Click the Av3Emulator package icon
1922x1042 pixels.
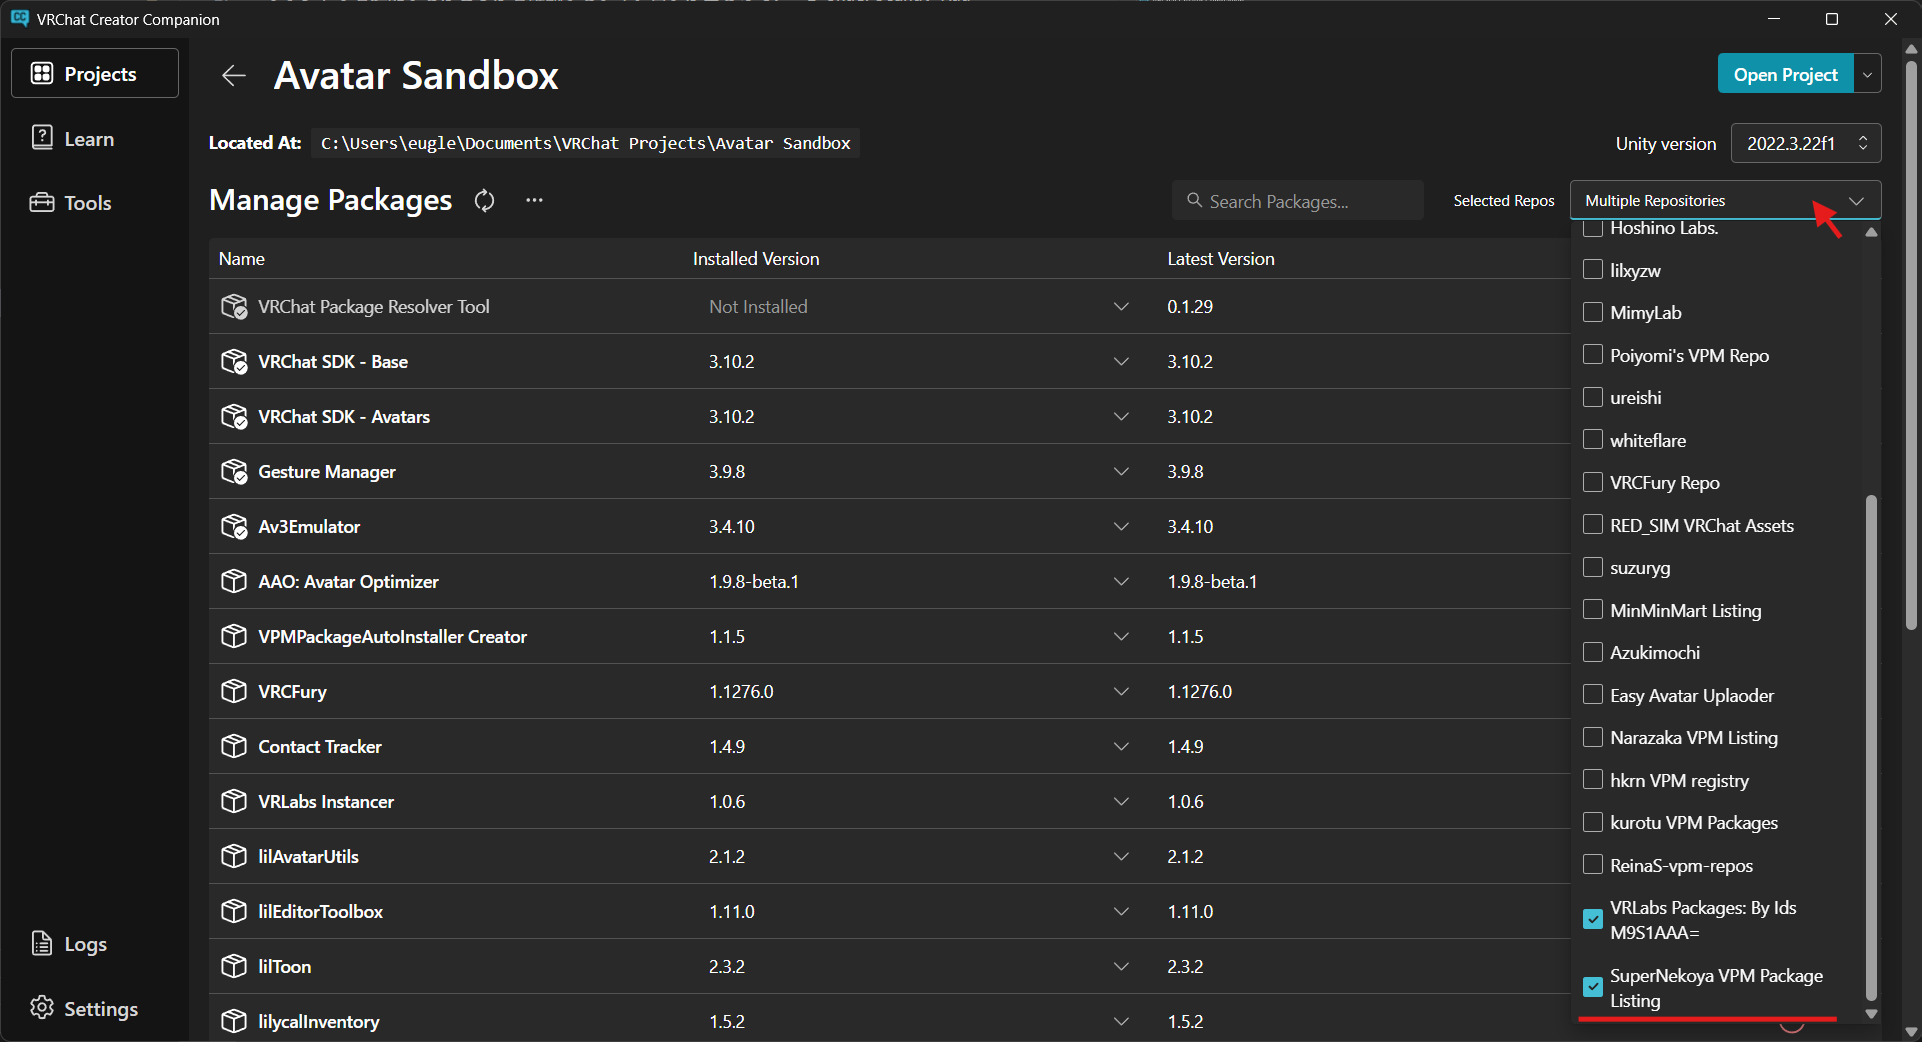pyautogui.click(x=234, y=527)
